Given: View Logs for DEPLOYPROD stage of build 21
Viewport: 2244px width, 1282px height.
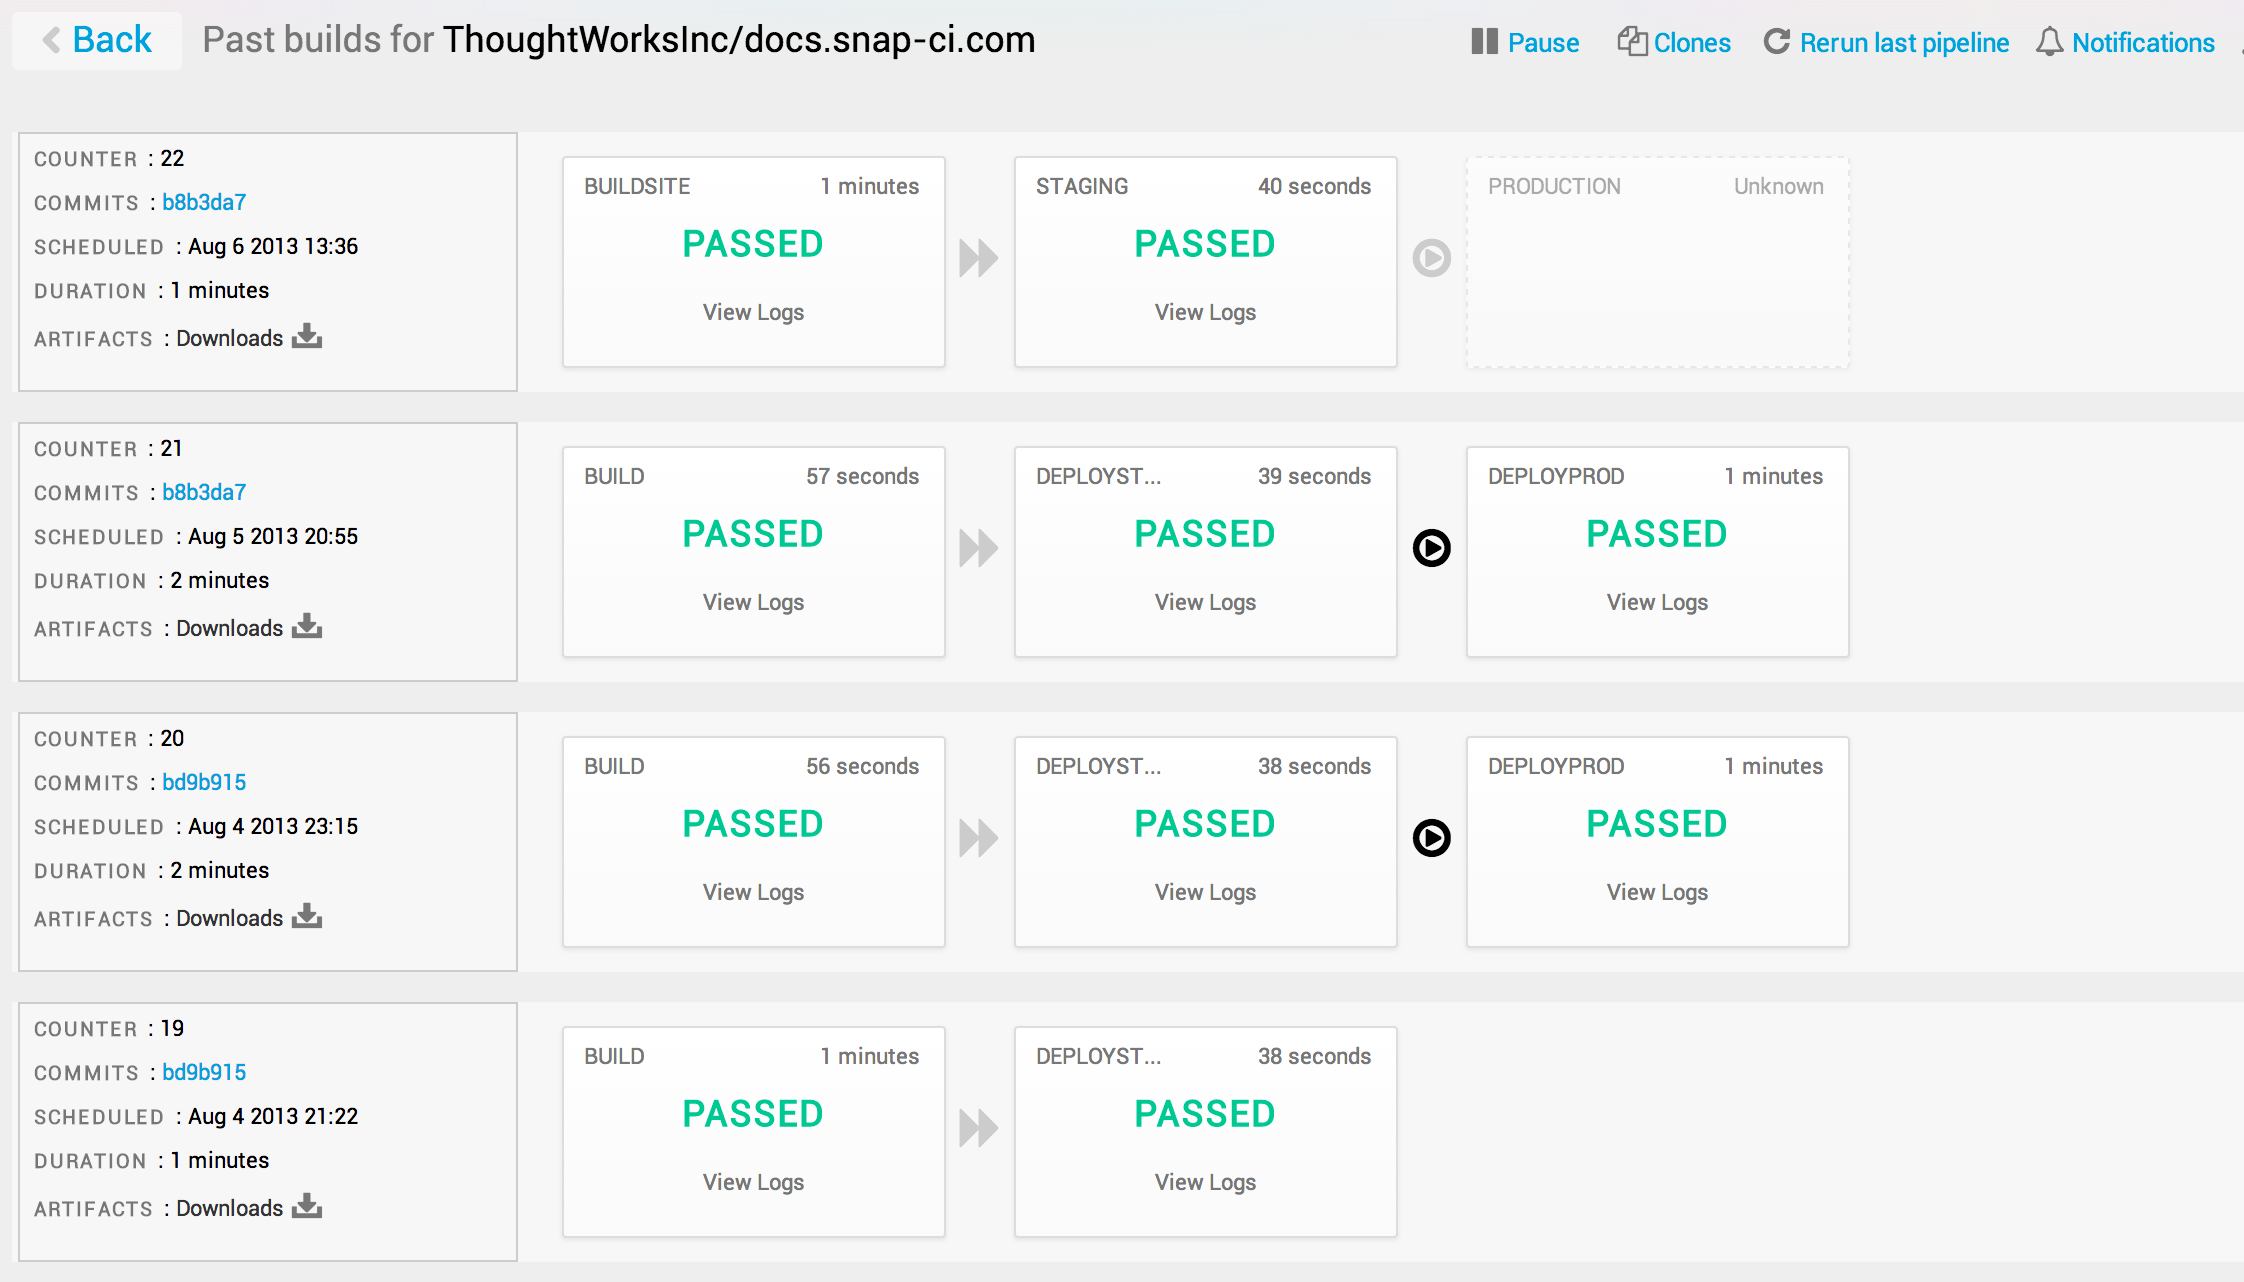Looking at the screenshot, I should pos(1657,602).
